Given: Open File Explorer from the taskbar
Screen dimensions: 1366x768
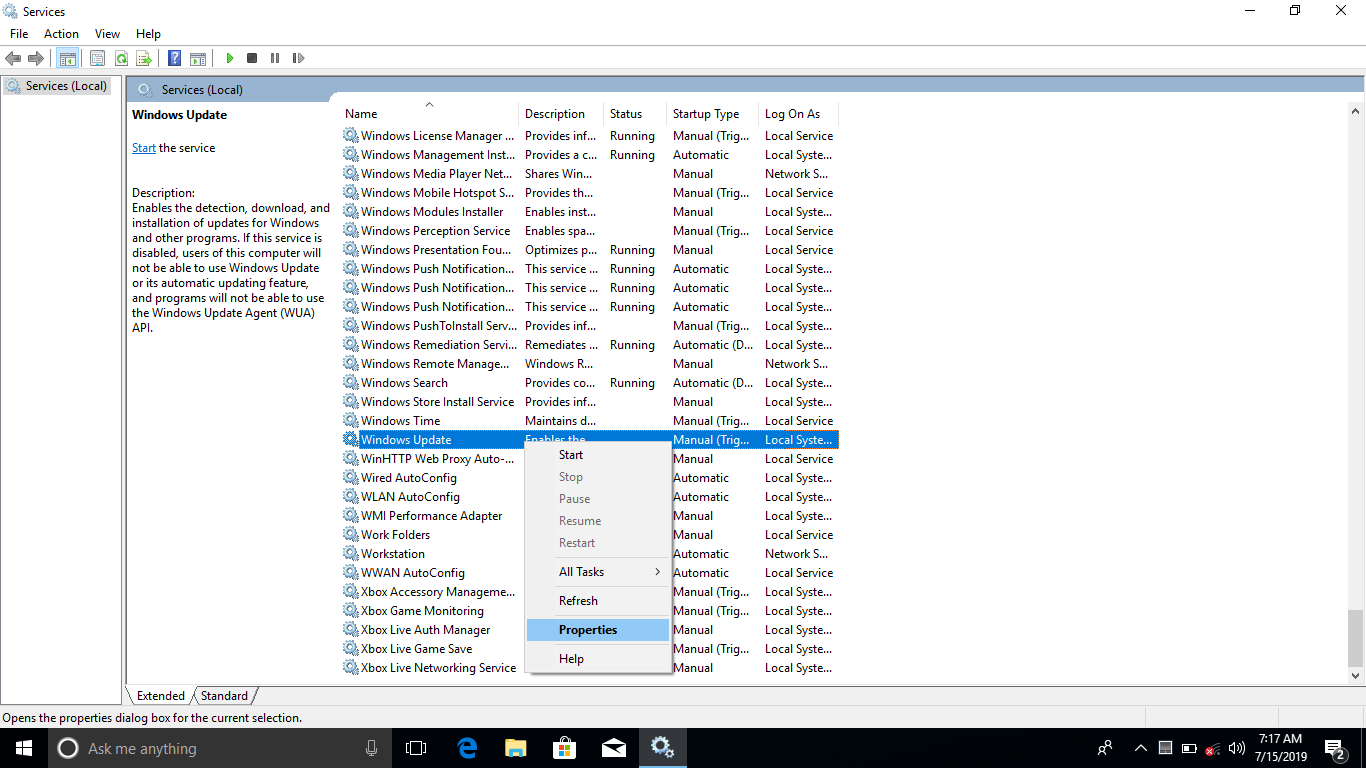Looking at the screenshot, I should 516,748.
